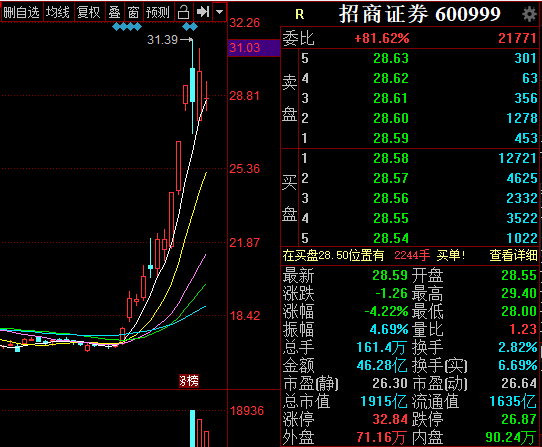Select sell level 2 price 28.60

point(391,118)
